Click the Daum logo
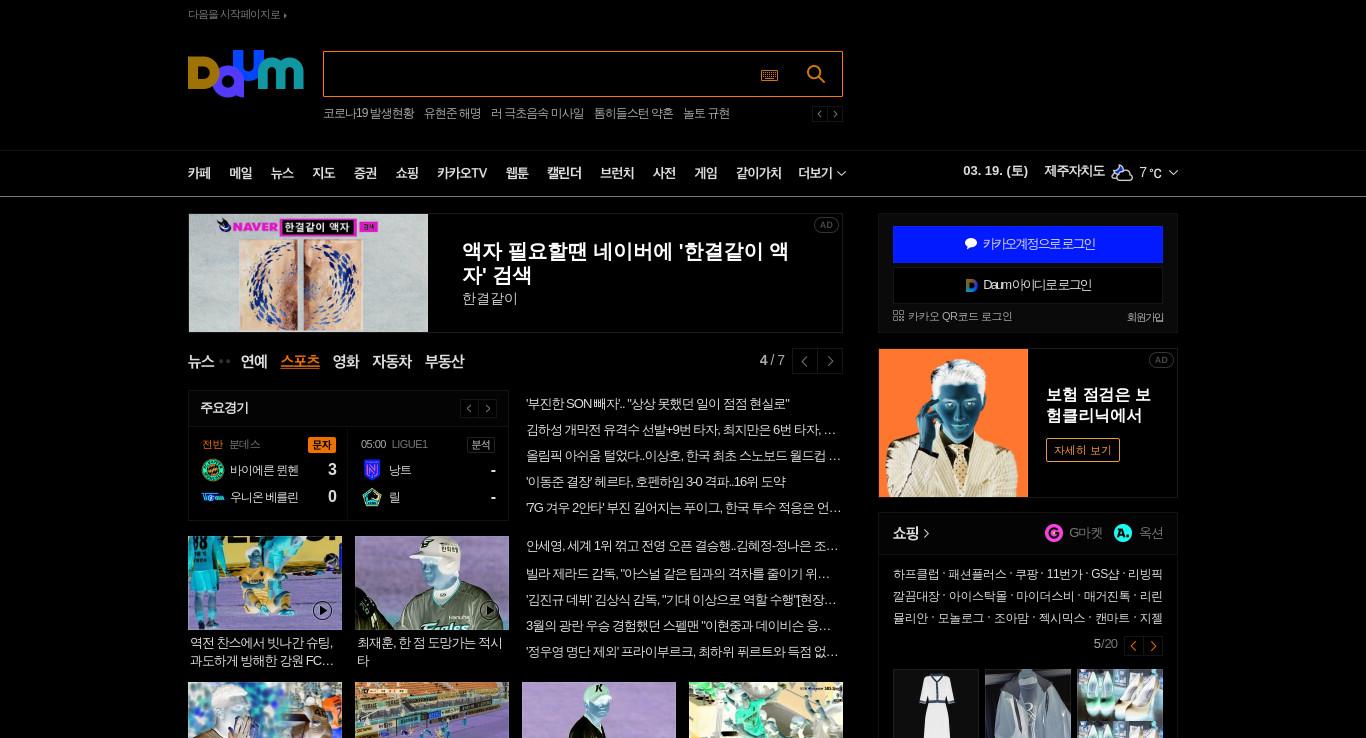 tap(245, 74)
